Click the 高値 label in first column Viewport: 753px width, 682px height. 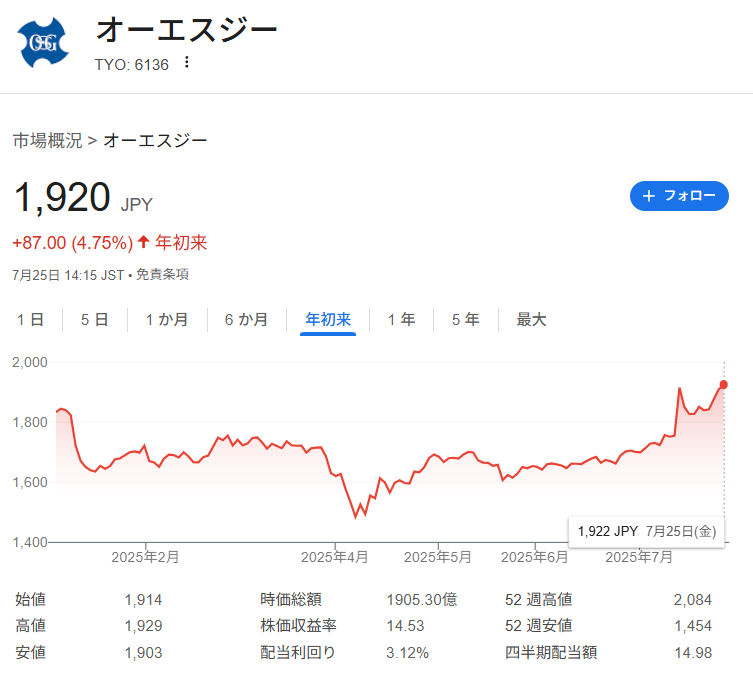point(31,625)
